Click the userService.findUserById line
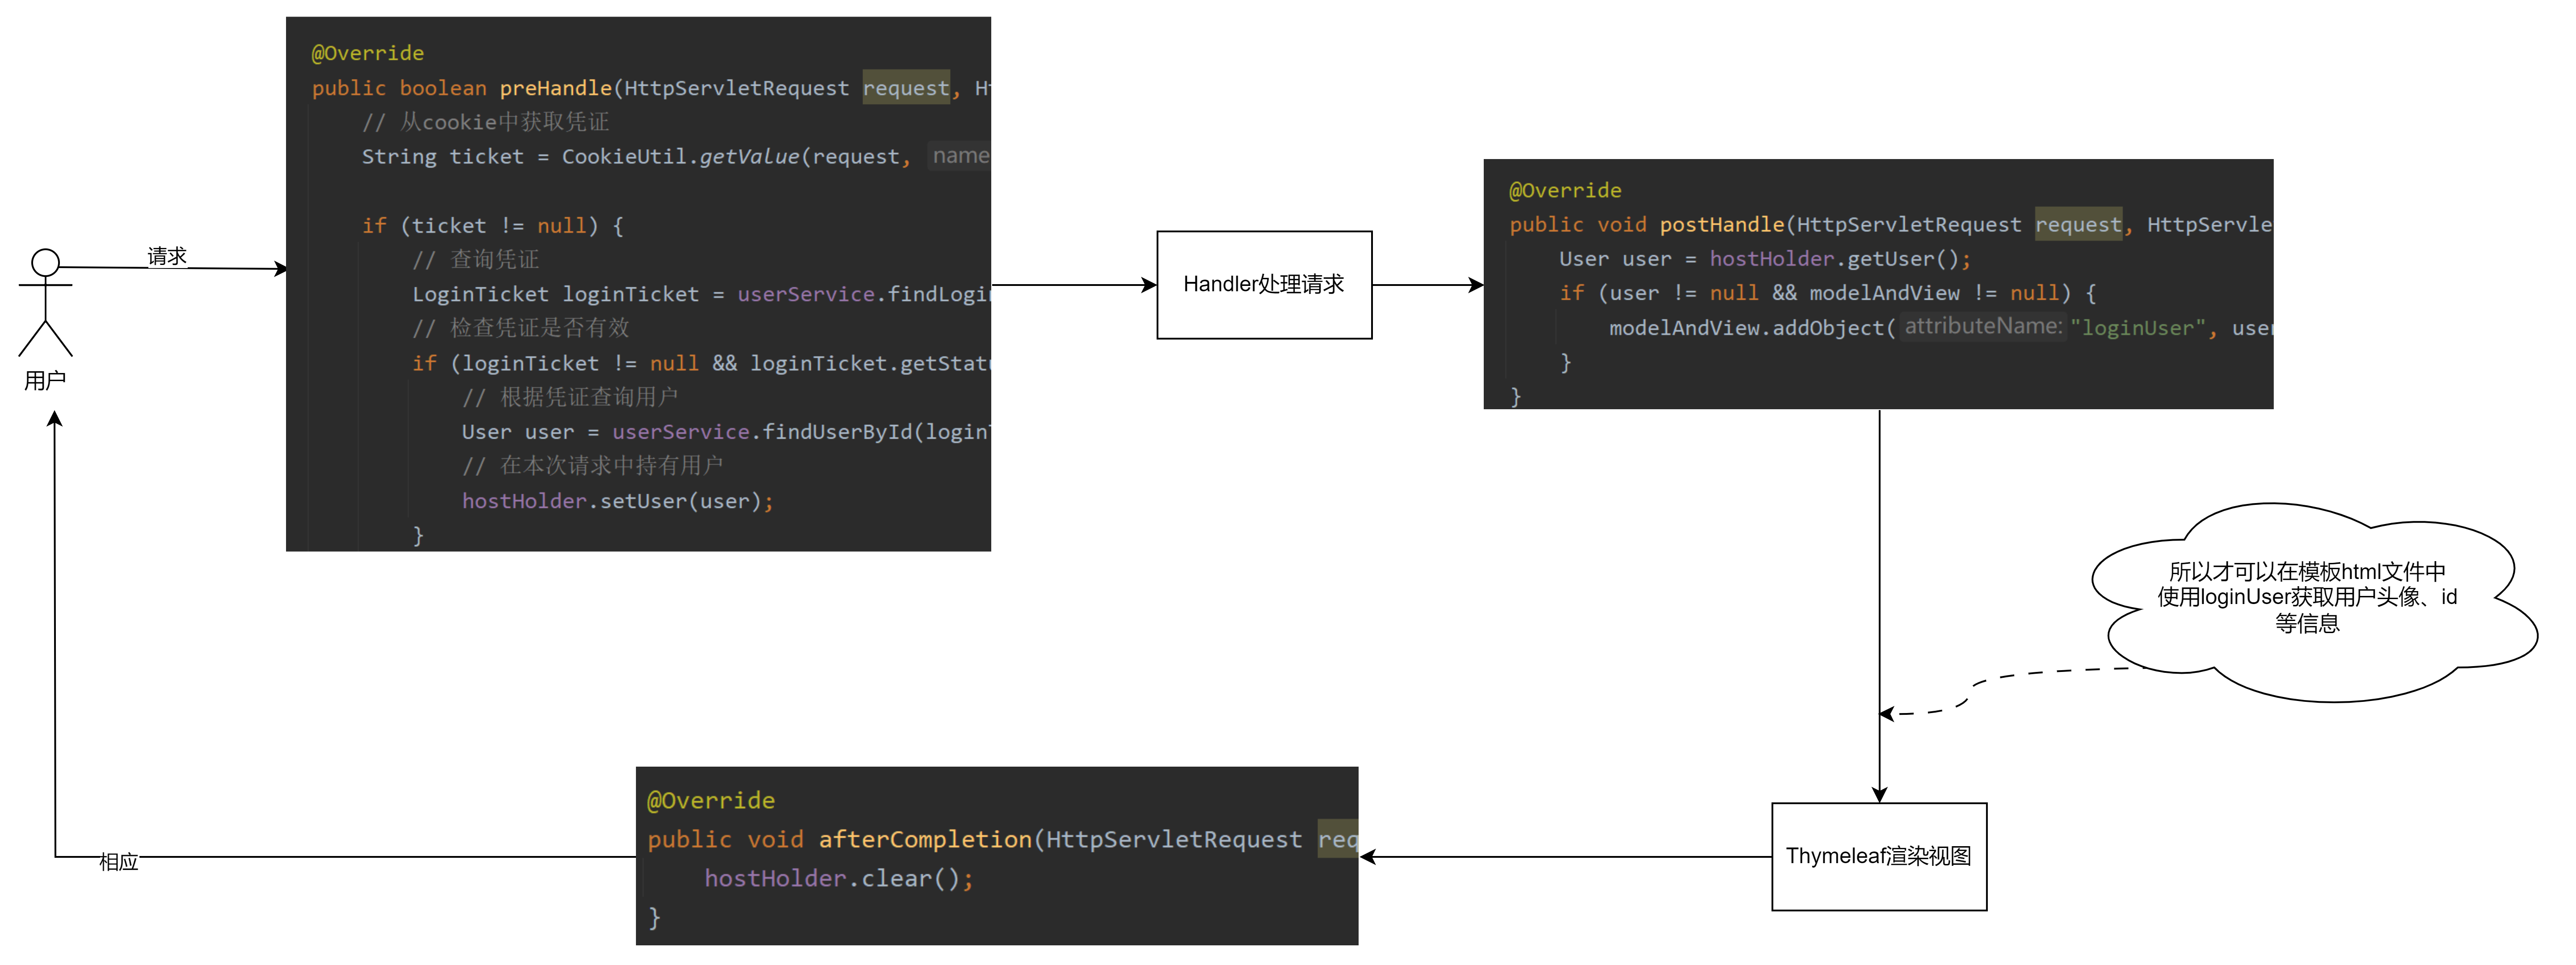Viewport: 2576px width, 965px height. point(726,432)
